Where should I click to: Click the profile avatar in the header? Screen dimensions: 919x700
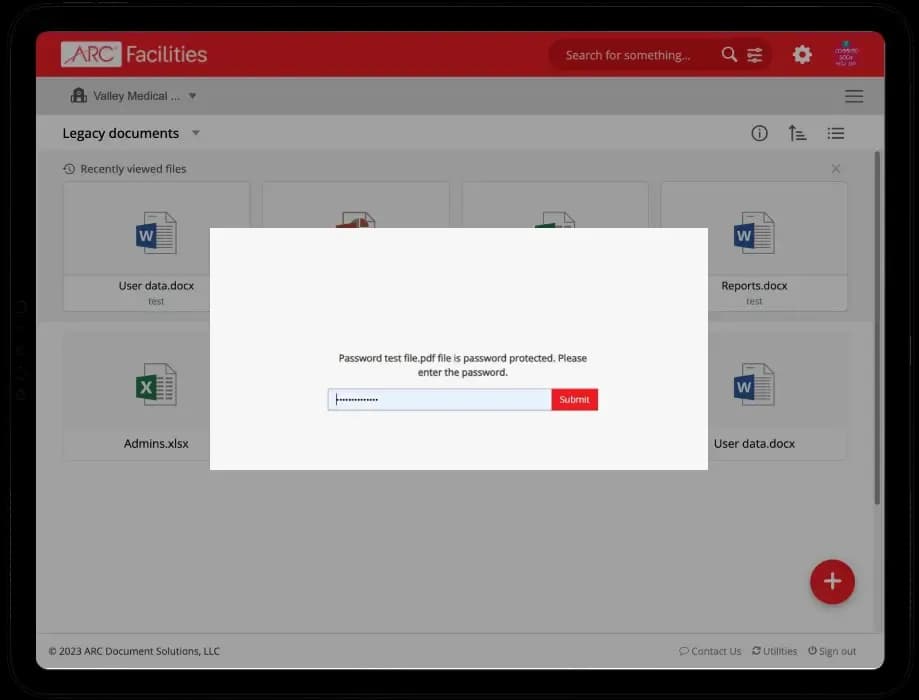pyautogui.click(x=846, y=54)
